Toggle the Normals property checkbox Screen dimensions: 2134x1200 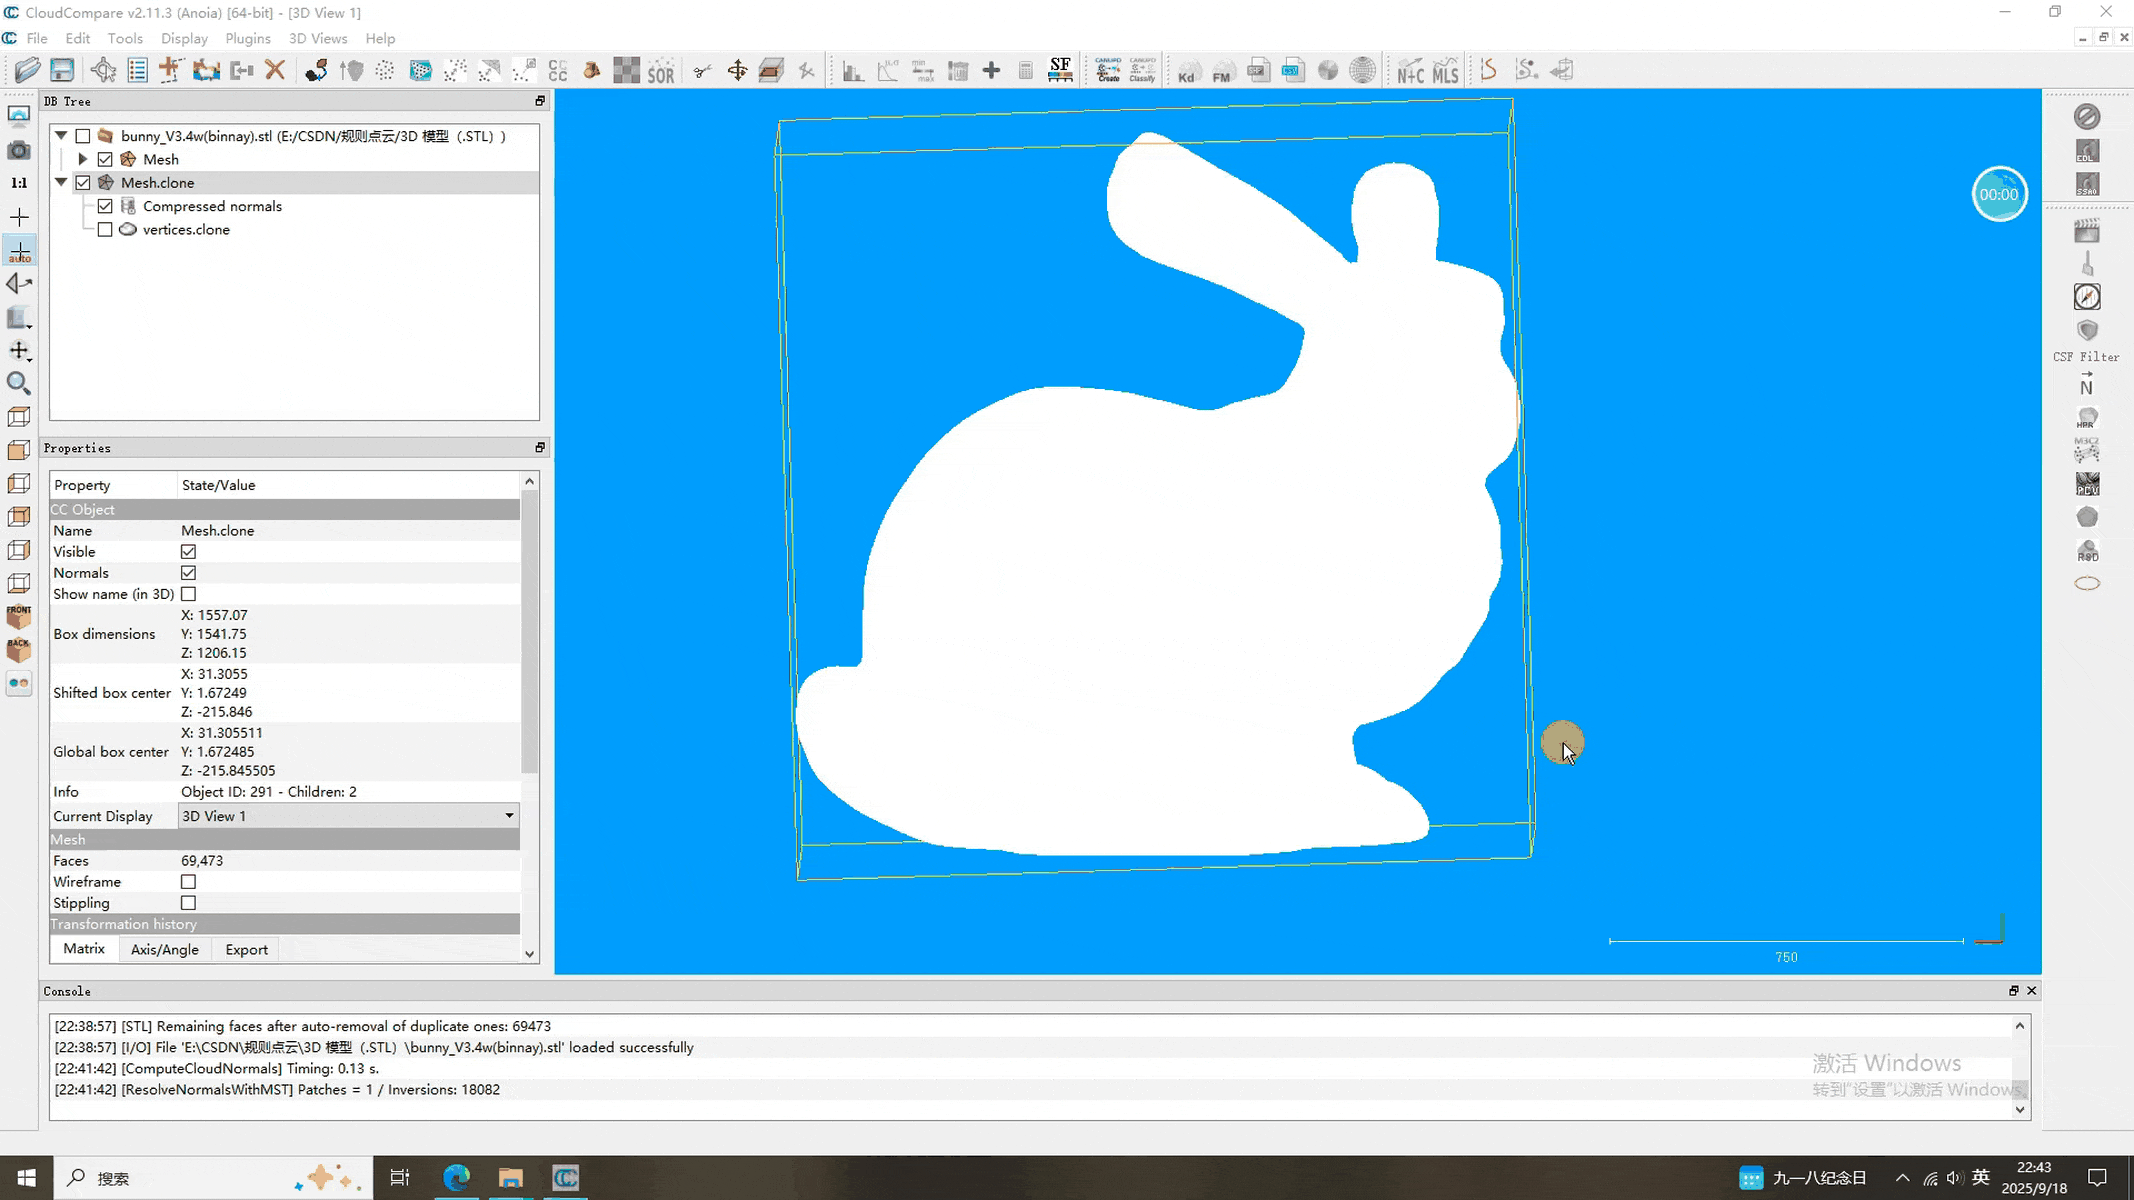click(x=188, y=573)
